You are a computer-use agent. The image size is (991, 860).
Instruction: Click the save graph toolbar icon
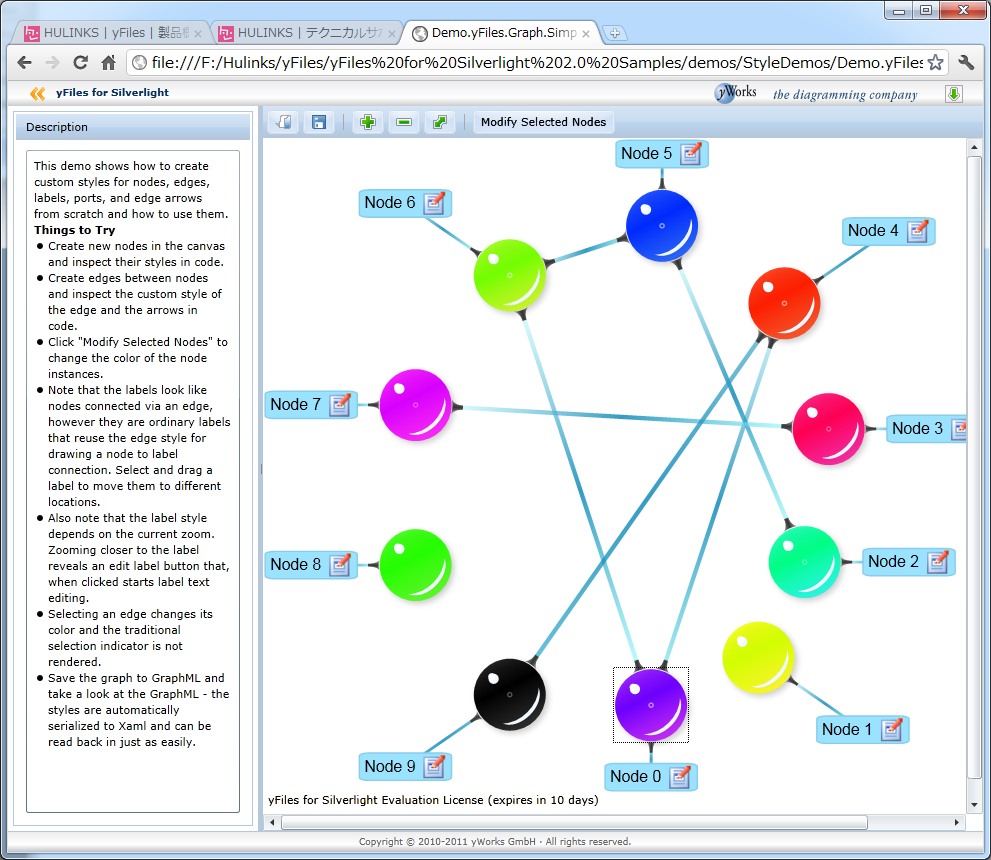[x=319, y=122]
